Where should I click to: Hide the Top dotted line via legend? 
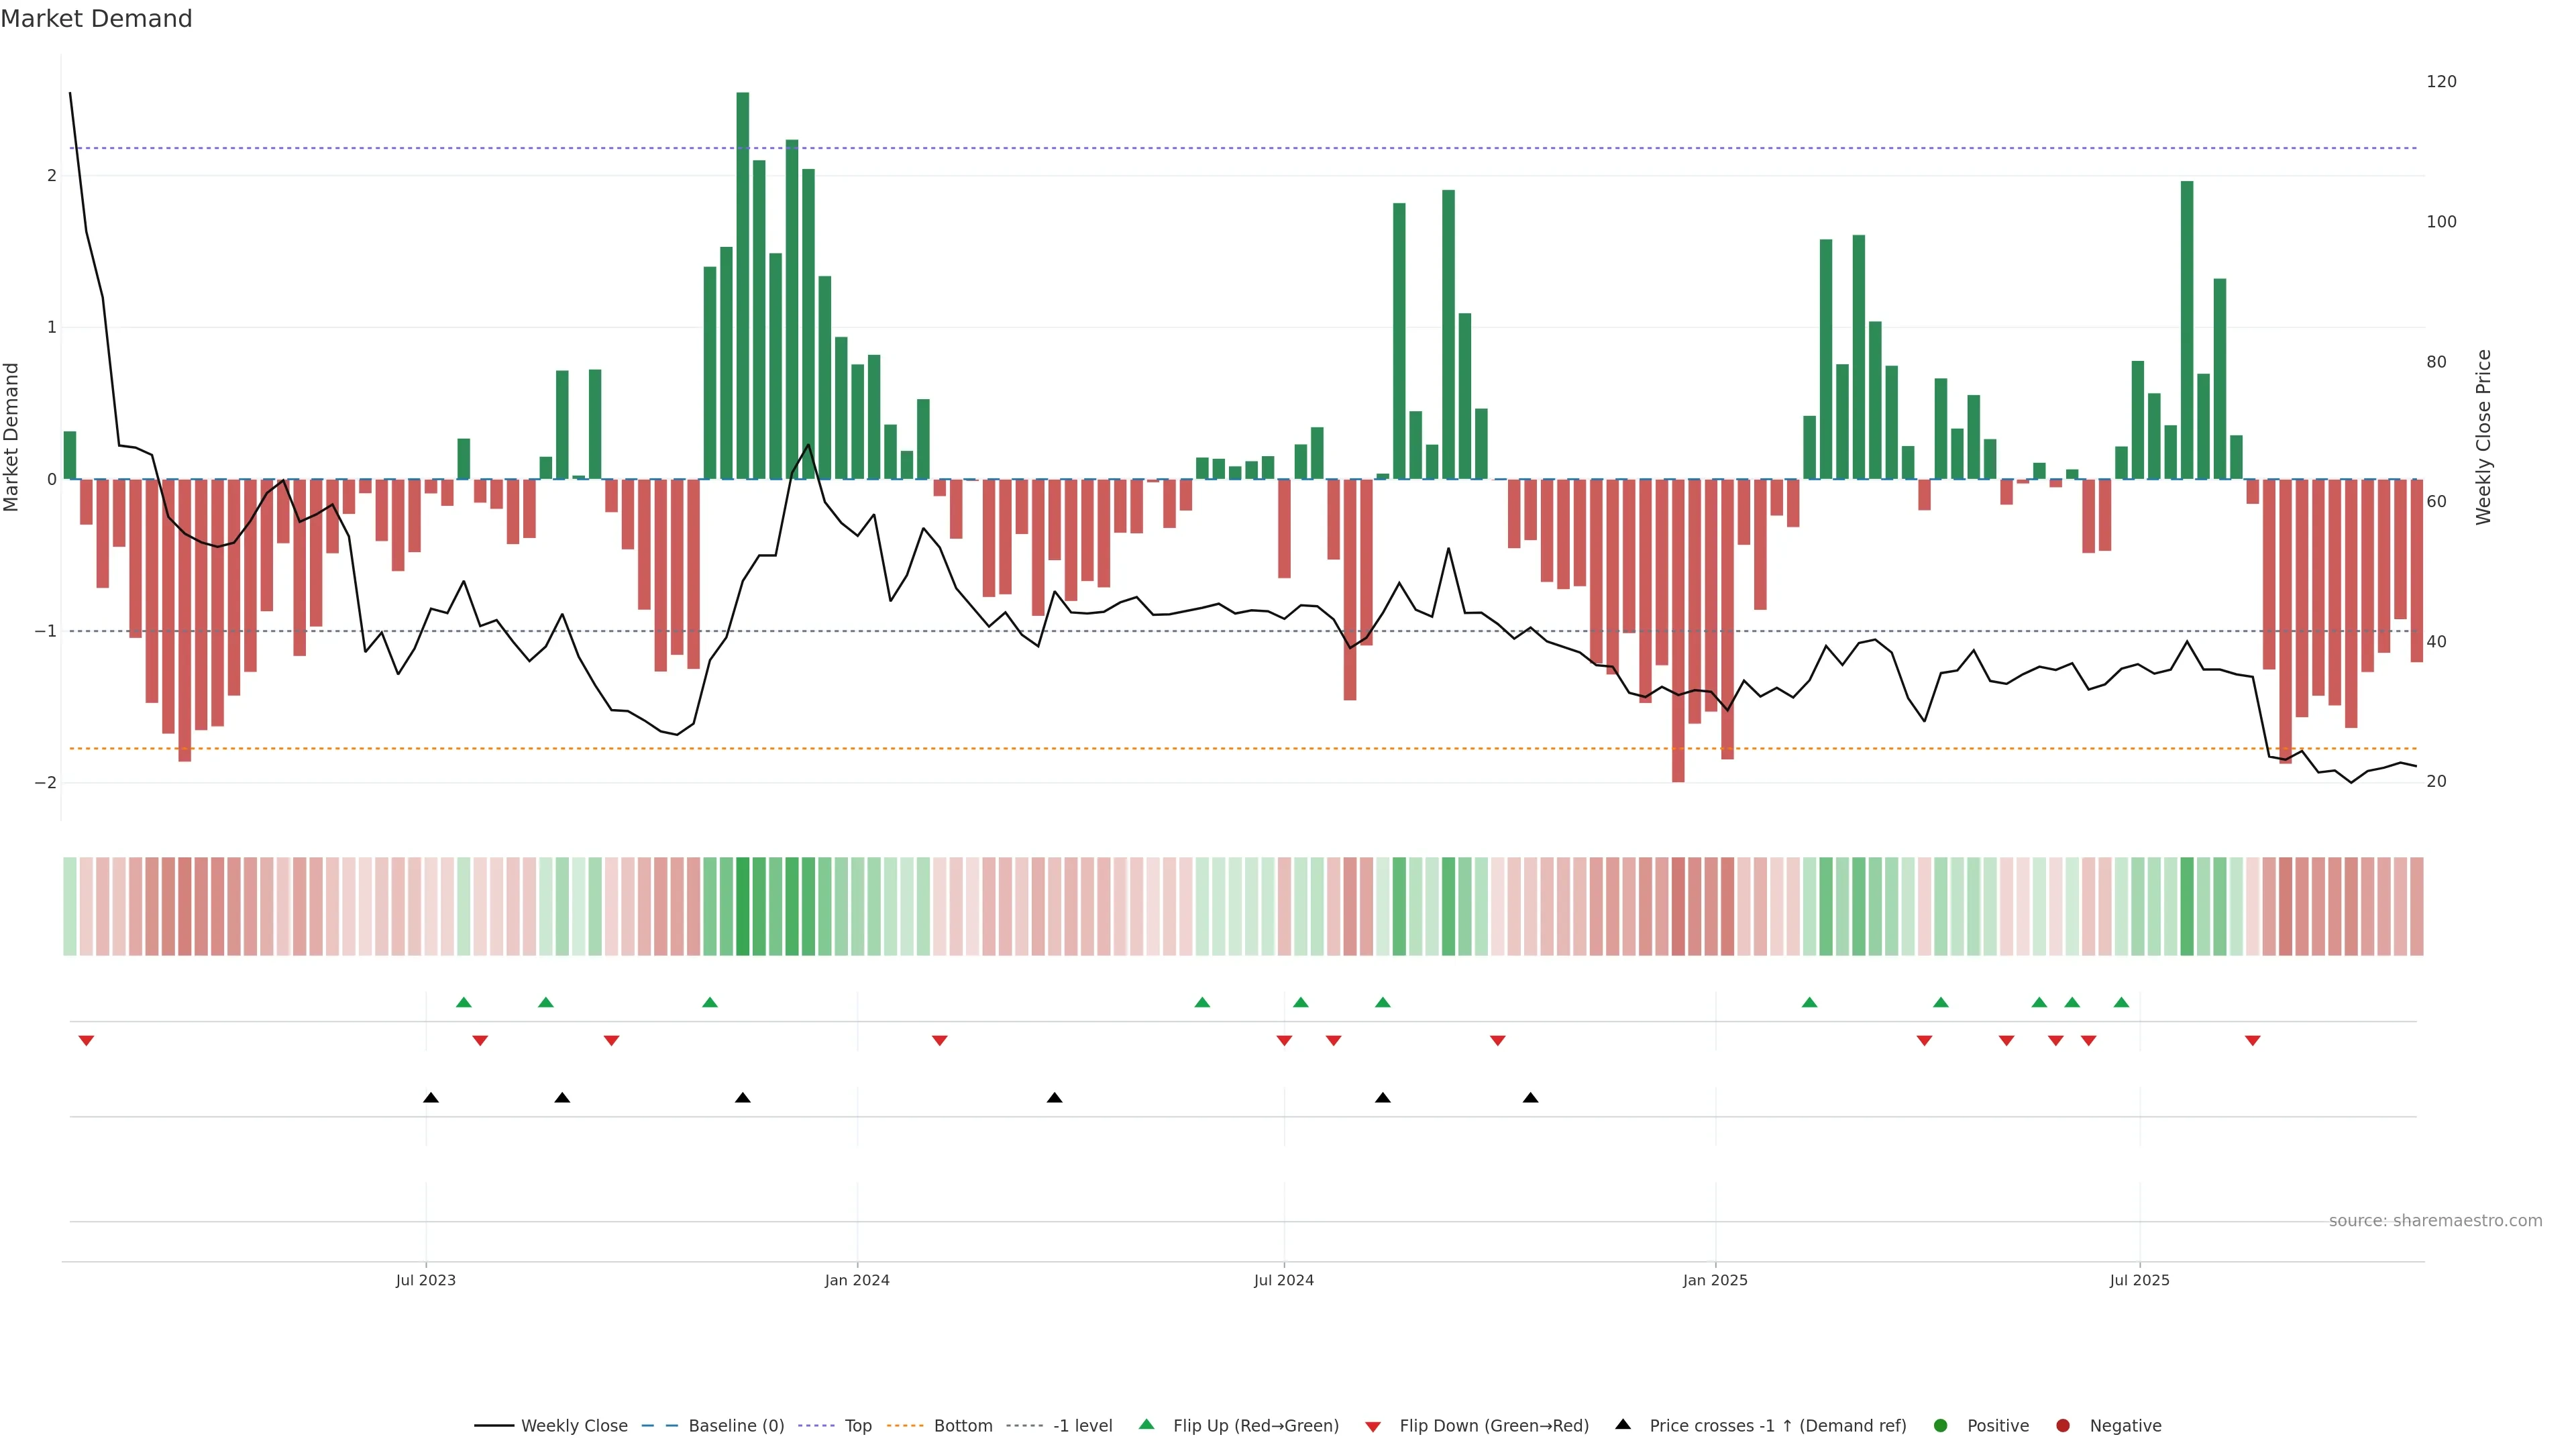point(857,1425)
